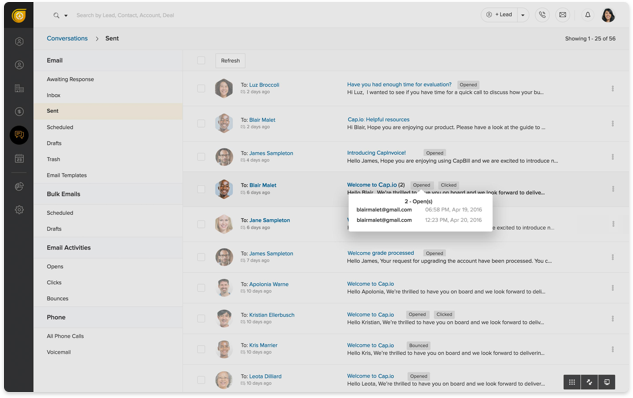The width and height of the screenshot is (633, 398).
Task: Select the Sent folder
Action: (x=108, y=111)
